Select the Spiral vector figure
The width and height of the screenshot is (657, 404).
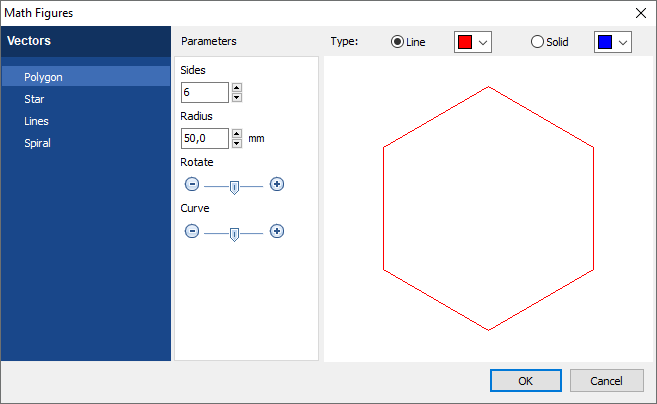(38, 143)
